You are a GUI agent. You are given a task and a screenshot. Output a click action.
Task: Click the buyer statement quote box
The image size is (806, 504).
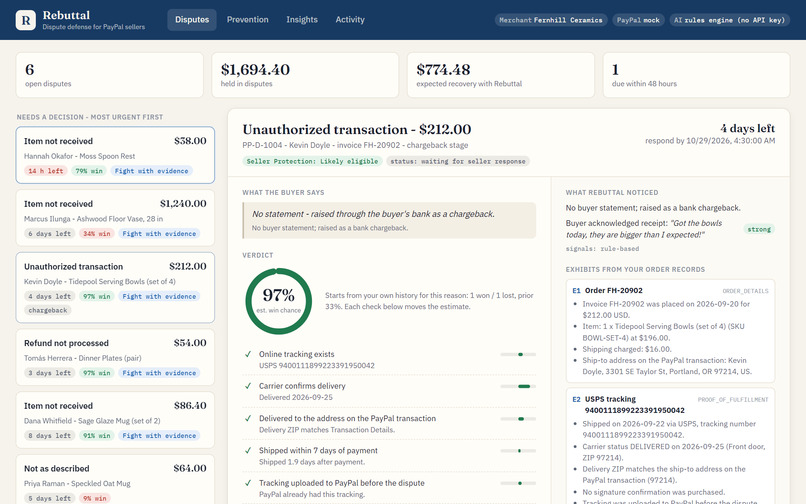pyautogui.click(x=389, y=220)
